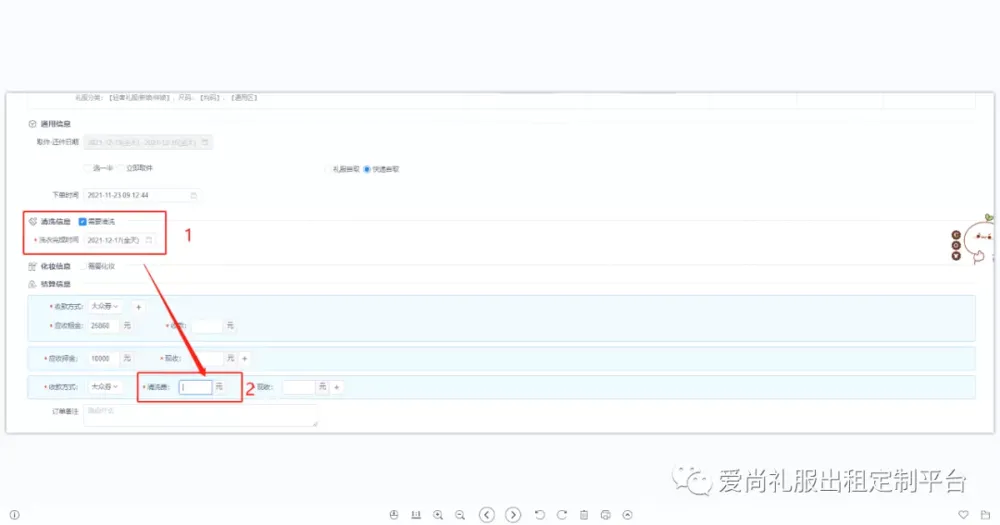The height and width of the screenshot is (525, 1000).
Task: Tick the 立即取件 checkbox
Action: point(120,168)
